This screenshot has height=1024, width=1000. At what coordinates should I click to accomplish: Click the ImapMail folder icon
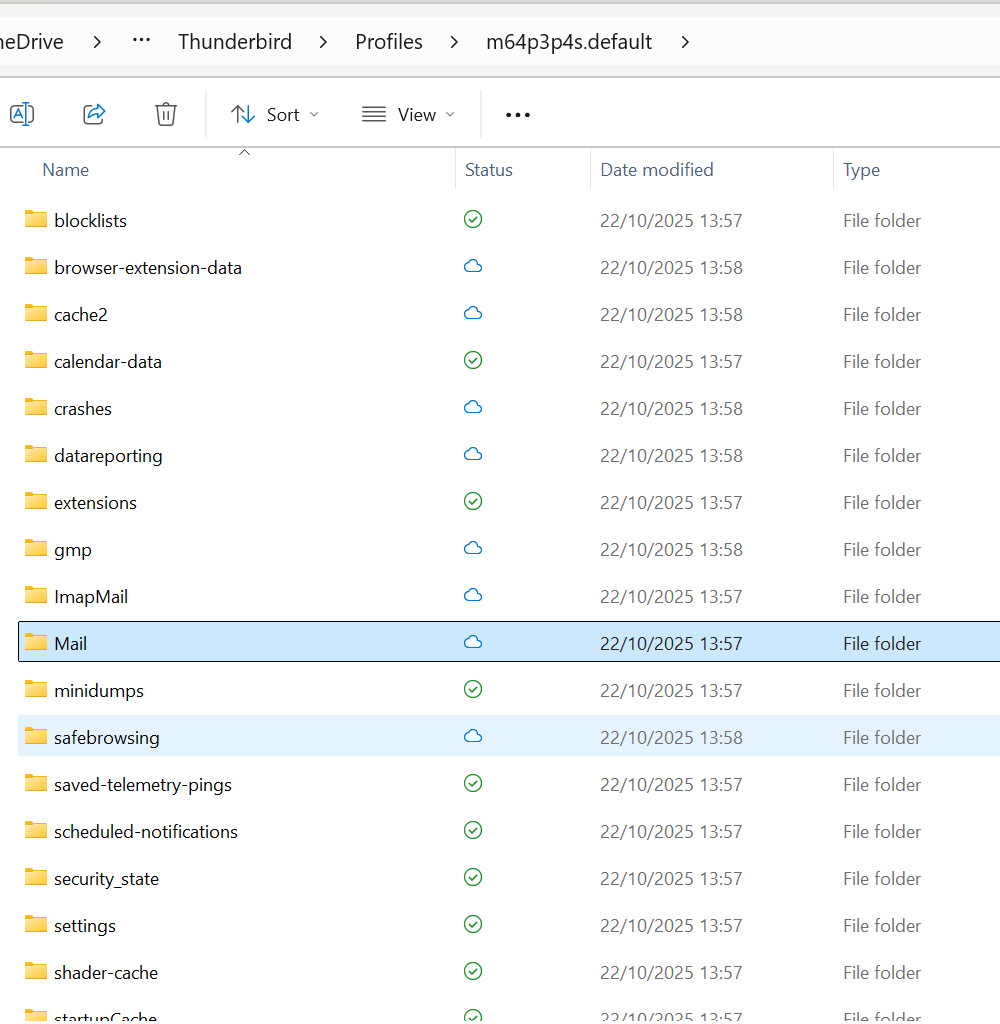(37, 596)
